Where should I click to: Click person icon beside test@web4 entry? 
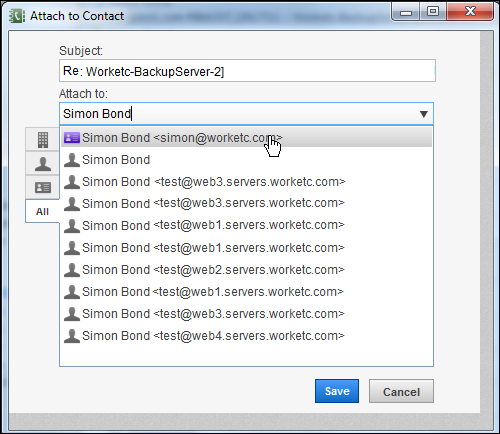point(72,336)
